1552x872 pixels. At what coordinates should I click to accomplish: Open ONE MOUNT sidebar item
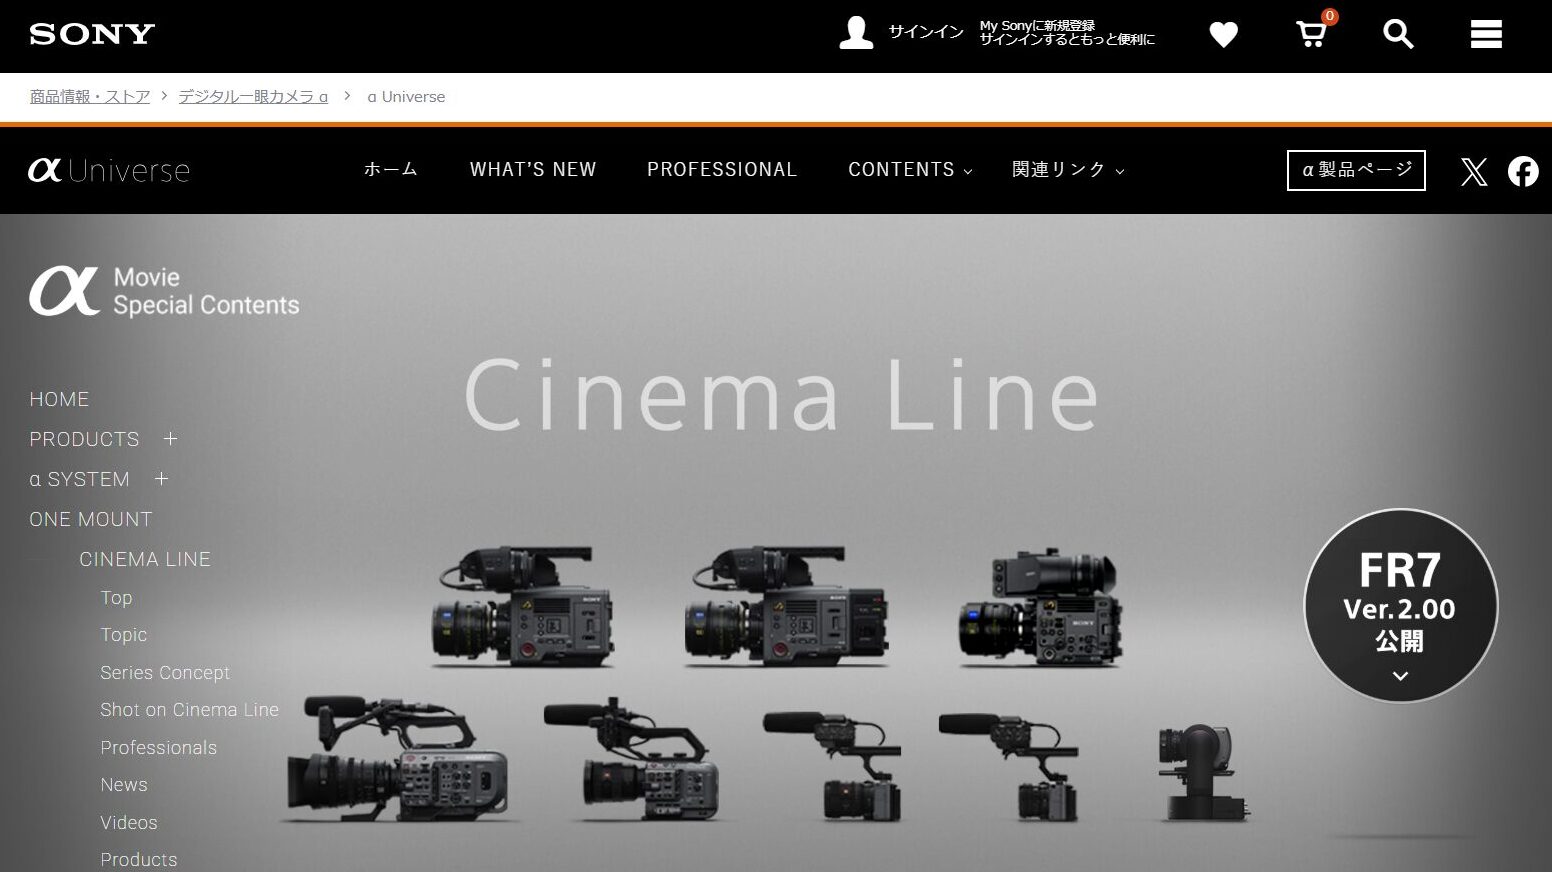pyautogui.click(x=91, y=519)
